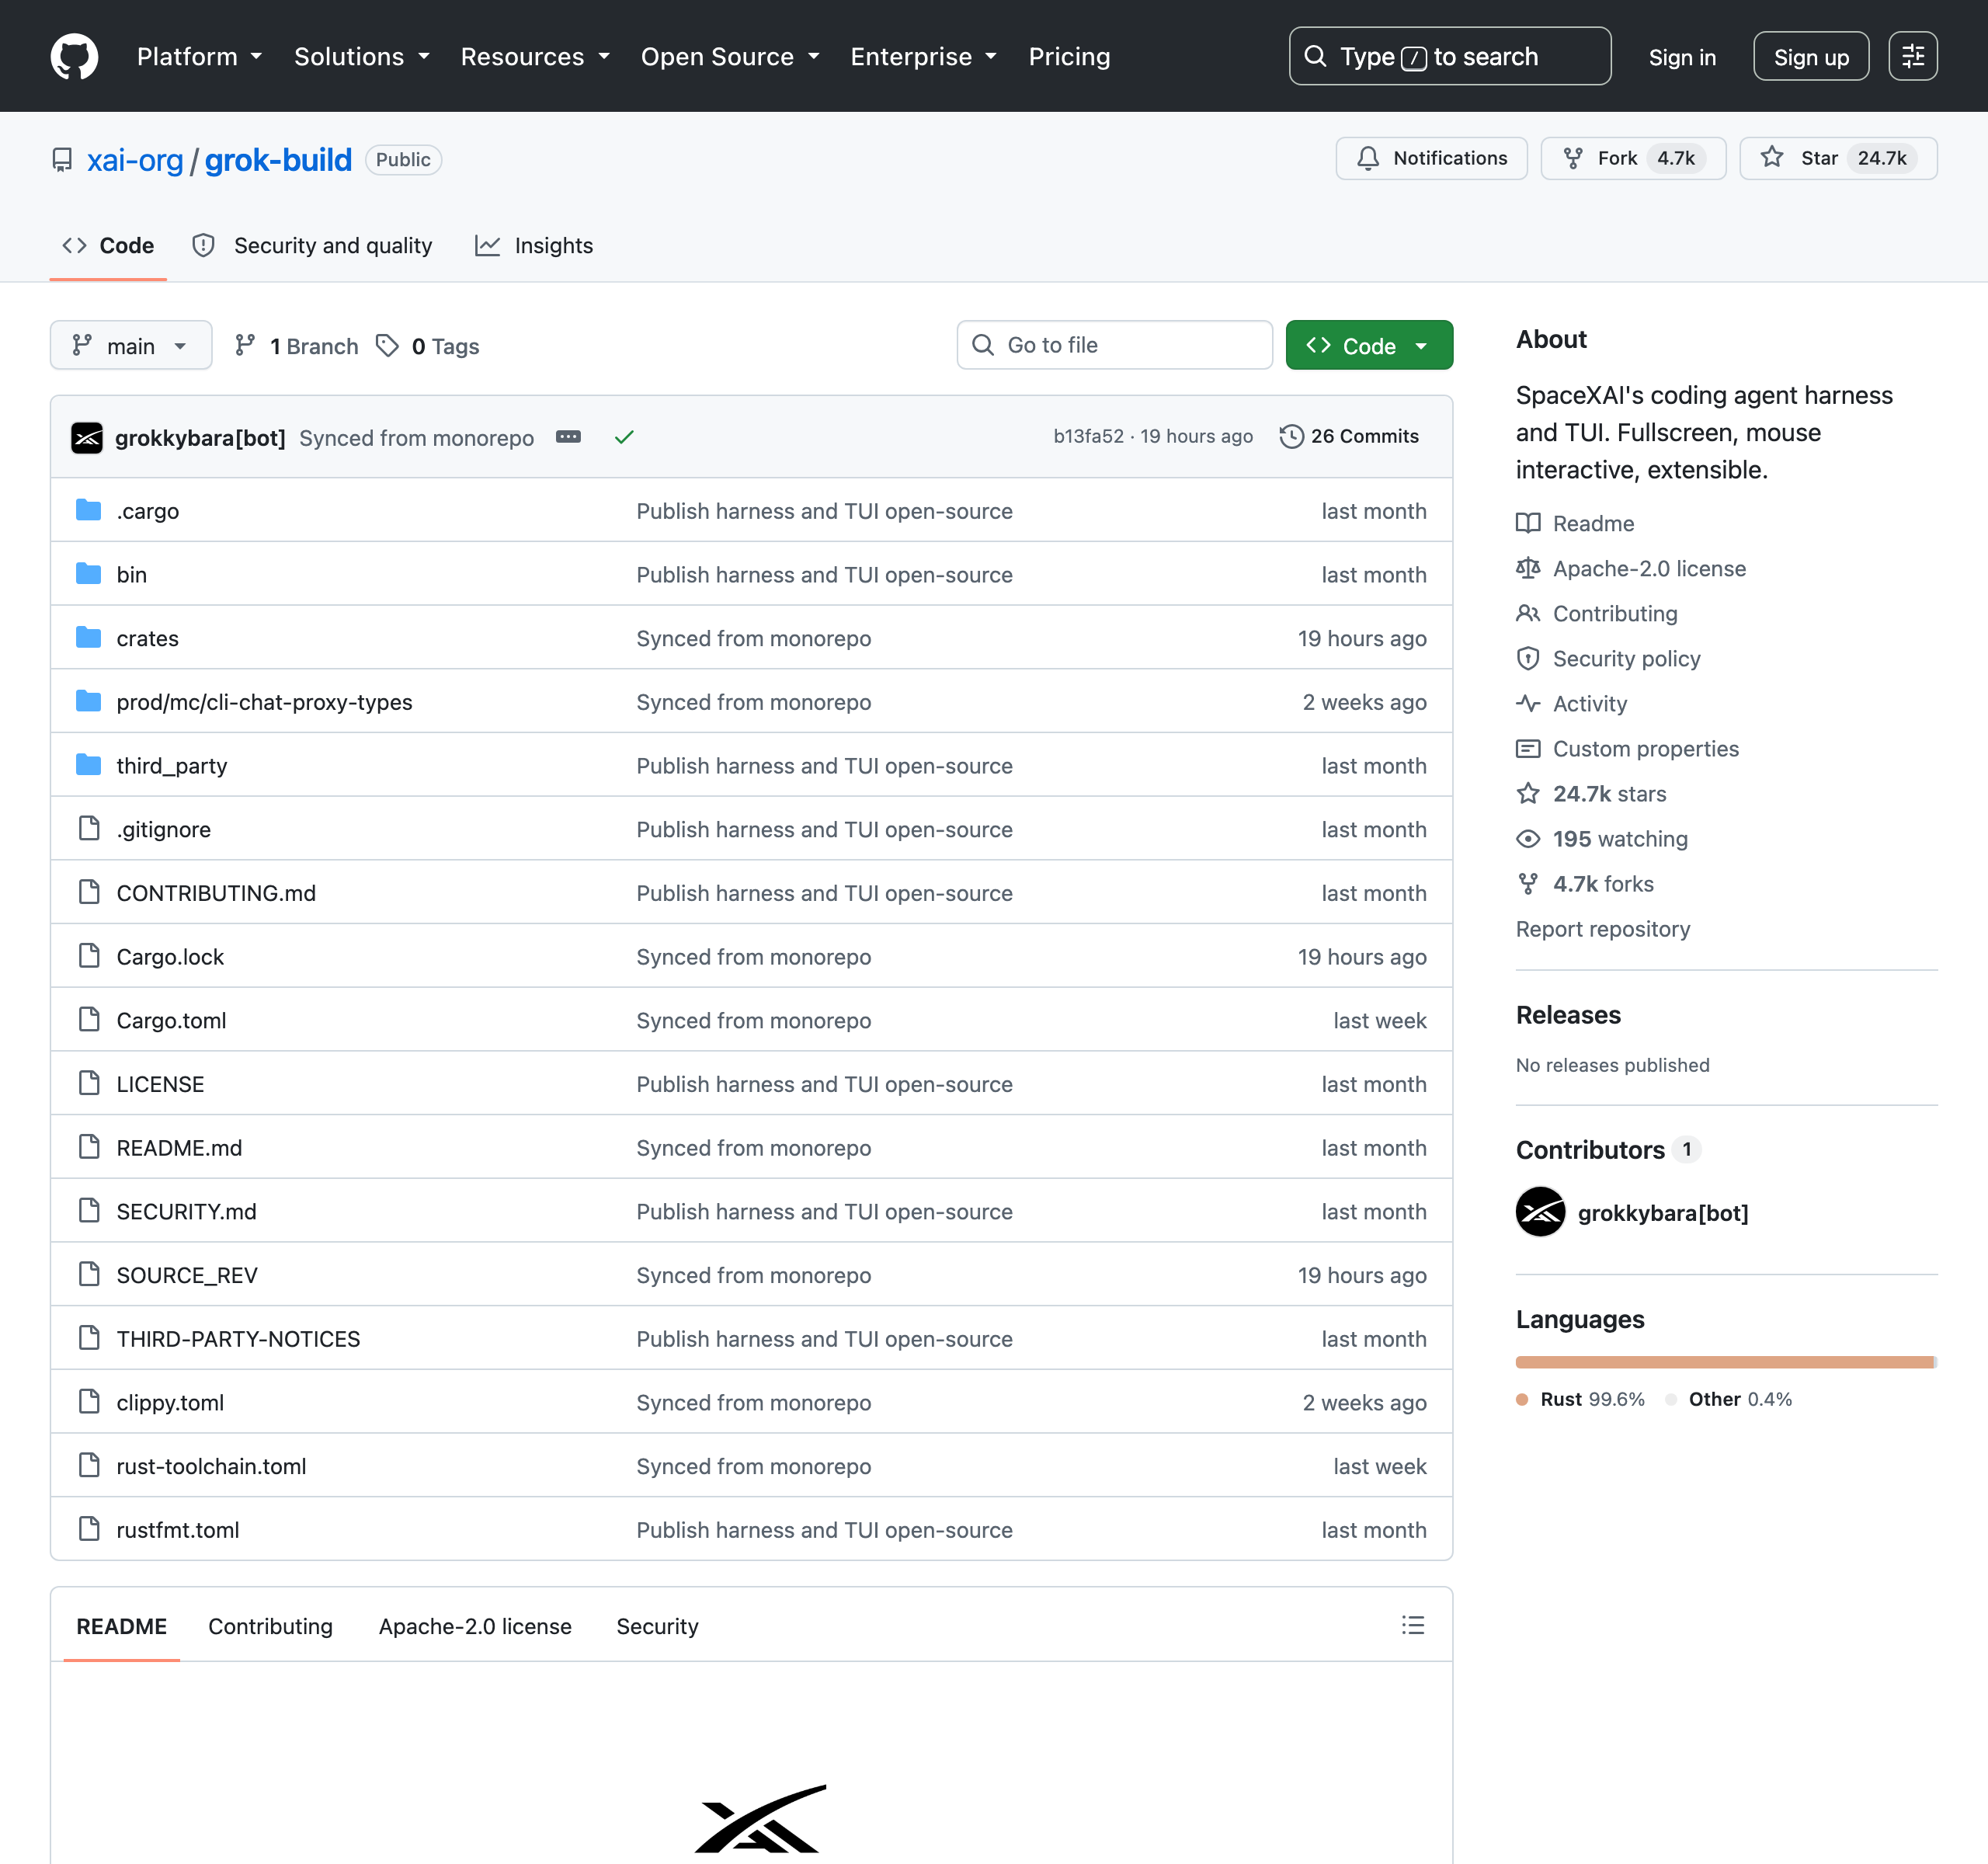1988x1864 pixels.
Task: Click the shield icon next to Security policy
Action: click(x=1528, y=658)
